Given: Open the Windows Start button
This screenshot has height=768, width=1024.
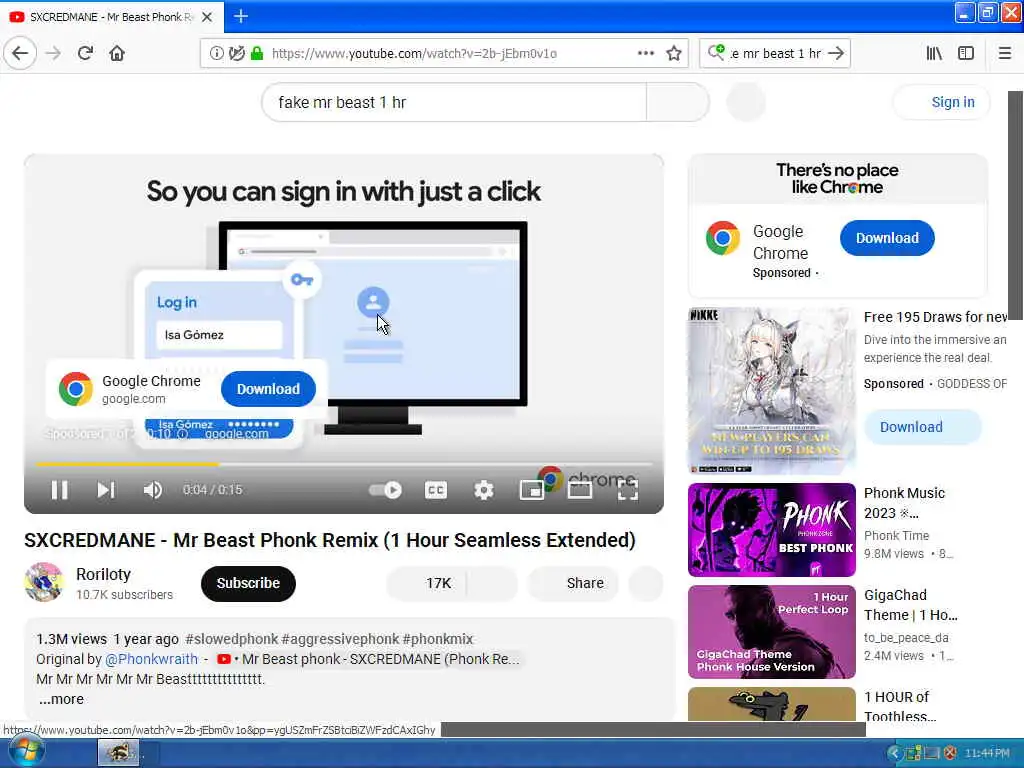Looking at the screenshot, I should [25, 752].
